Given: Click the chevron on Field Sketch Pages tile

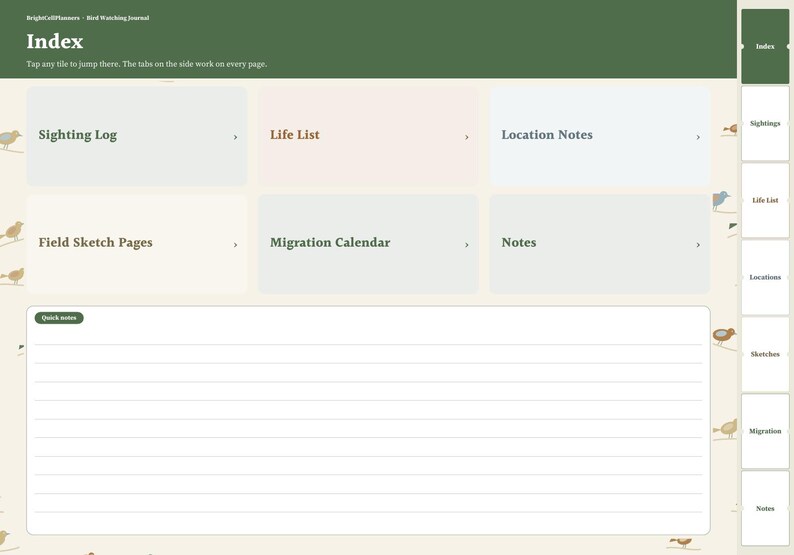Looking at the screenshot, I should click(x=235, y=245).
